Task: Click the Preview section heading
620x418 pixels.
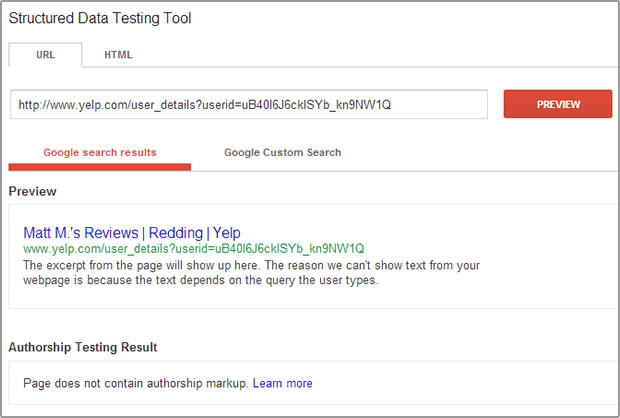Action: coord(32,191)
